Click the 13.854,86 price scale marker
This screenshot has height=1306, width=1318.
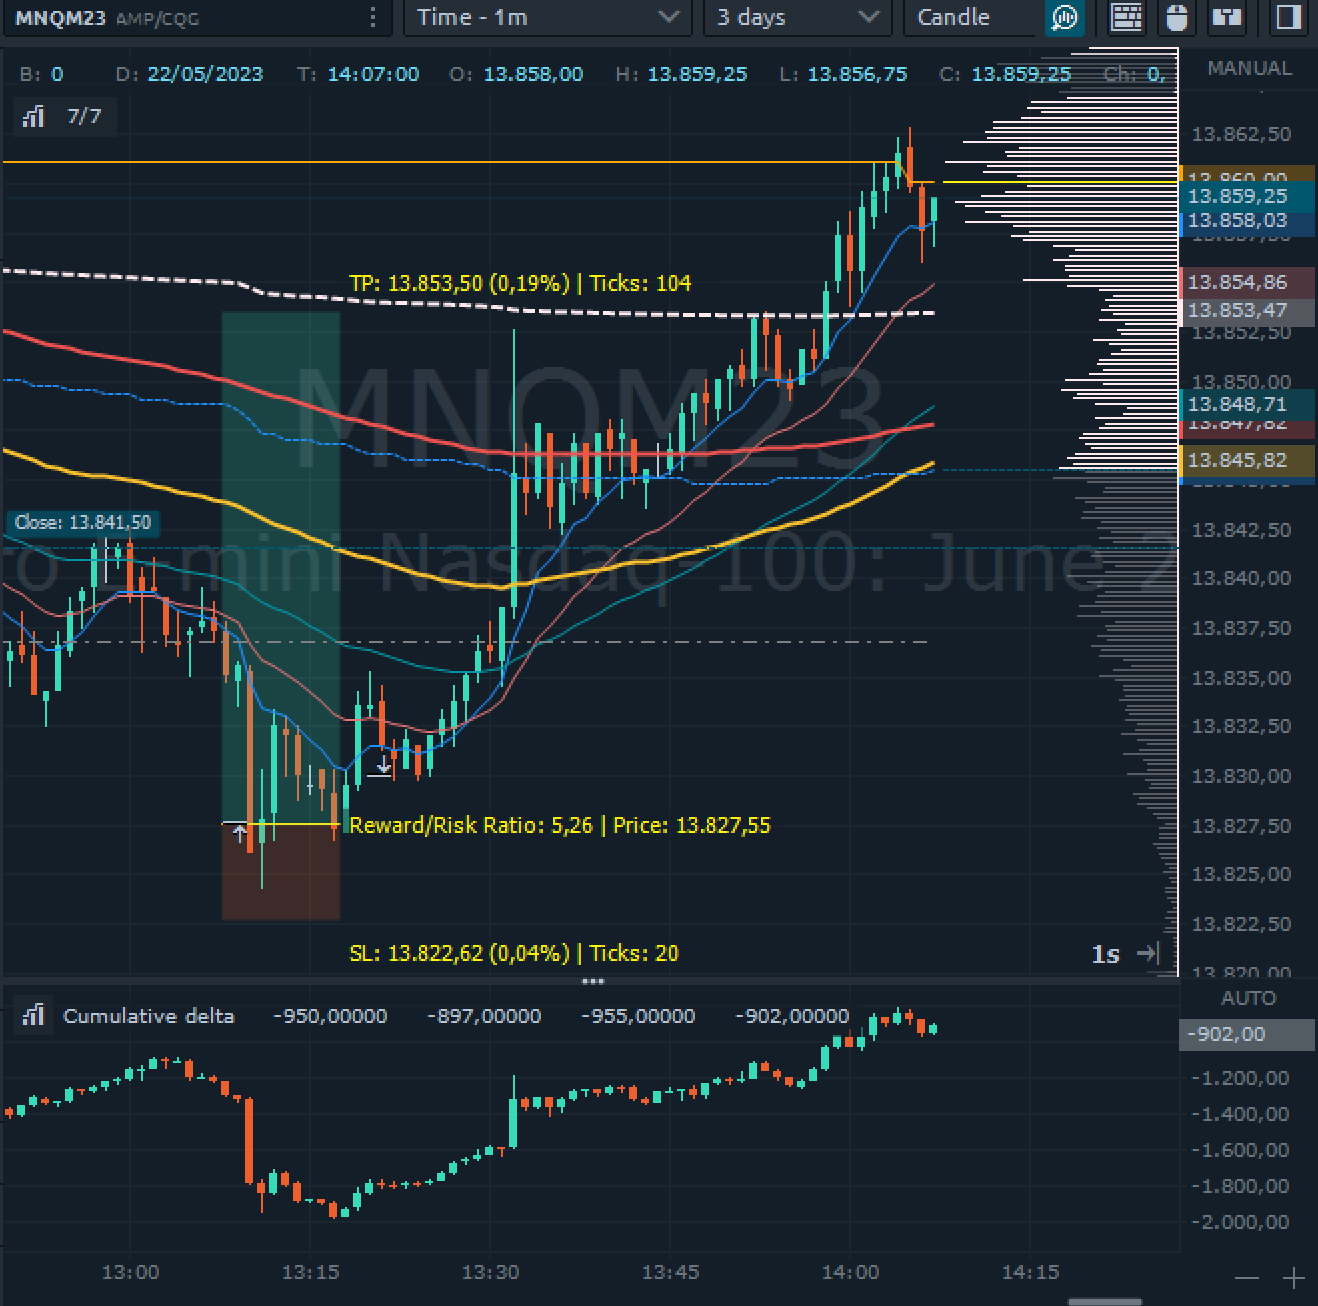(x=1247, y=282)
